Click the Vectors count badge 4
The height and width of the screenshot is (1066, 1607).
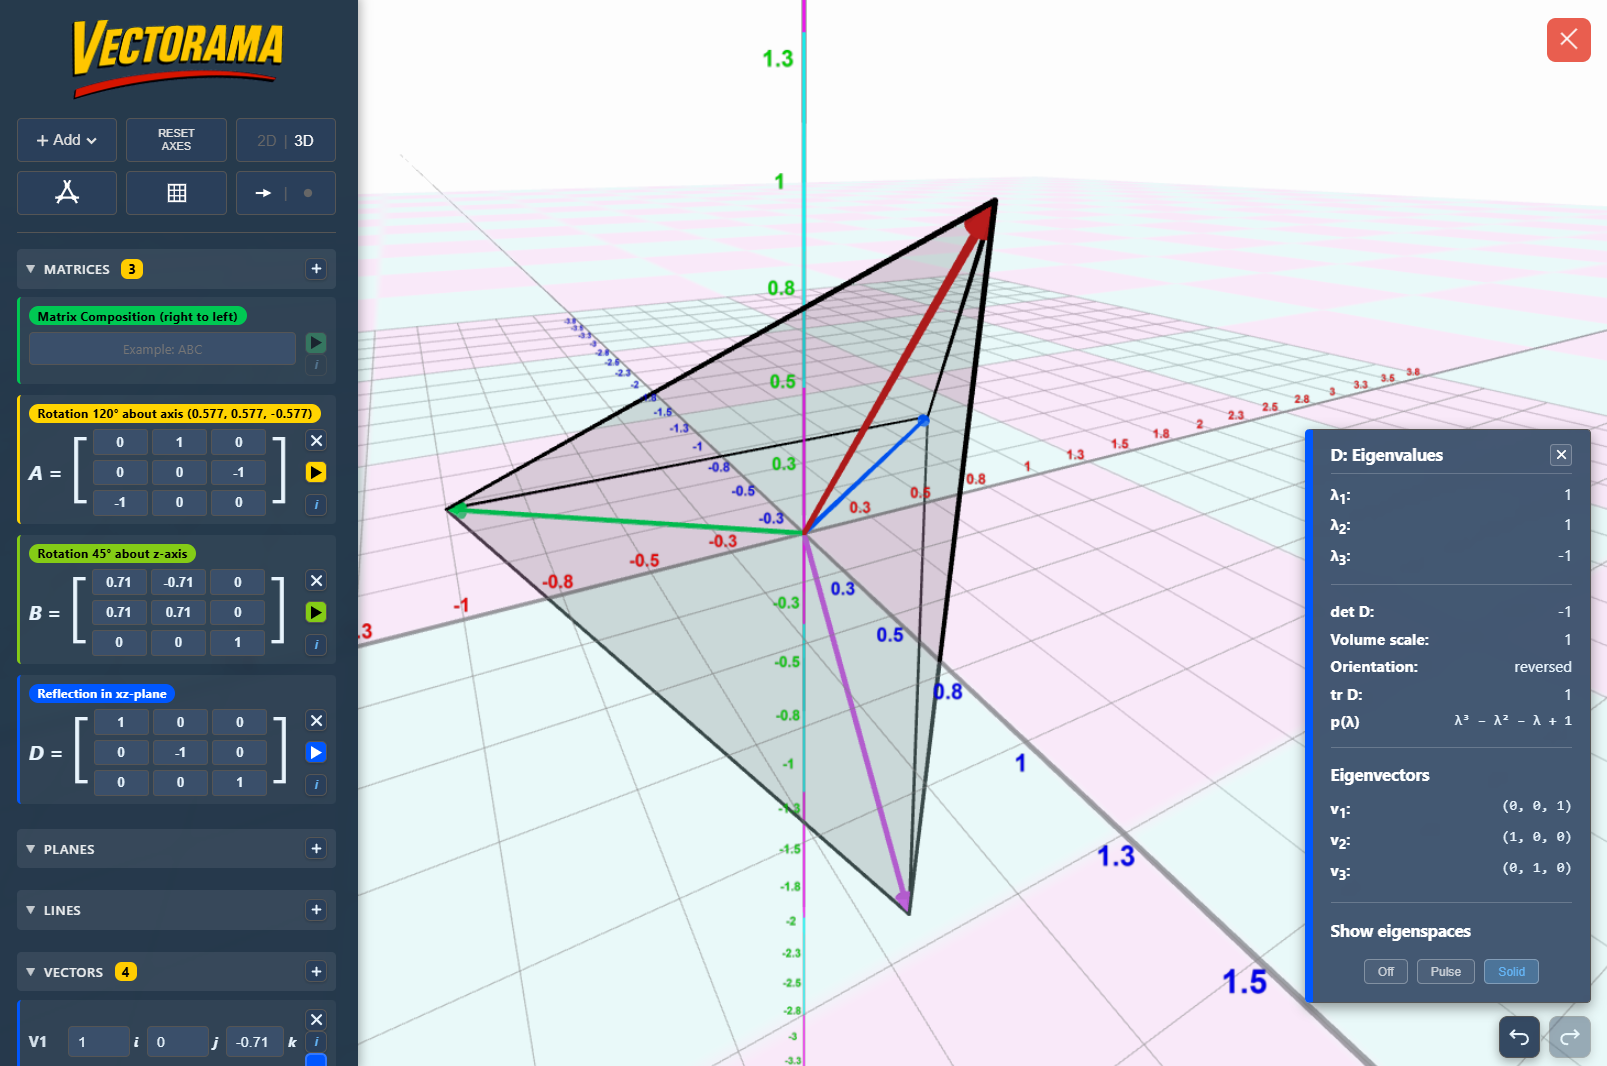[x=126, y=972]
